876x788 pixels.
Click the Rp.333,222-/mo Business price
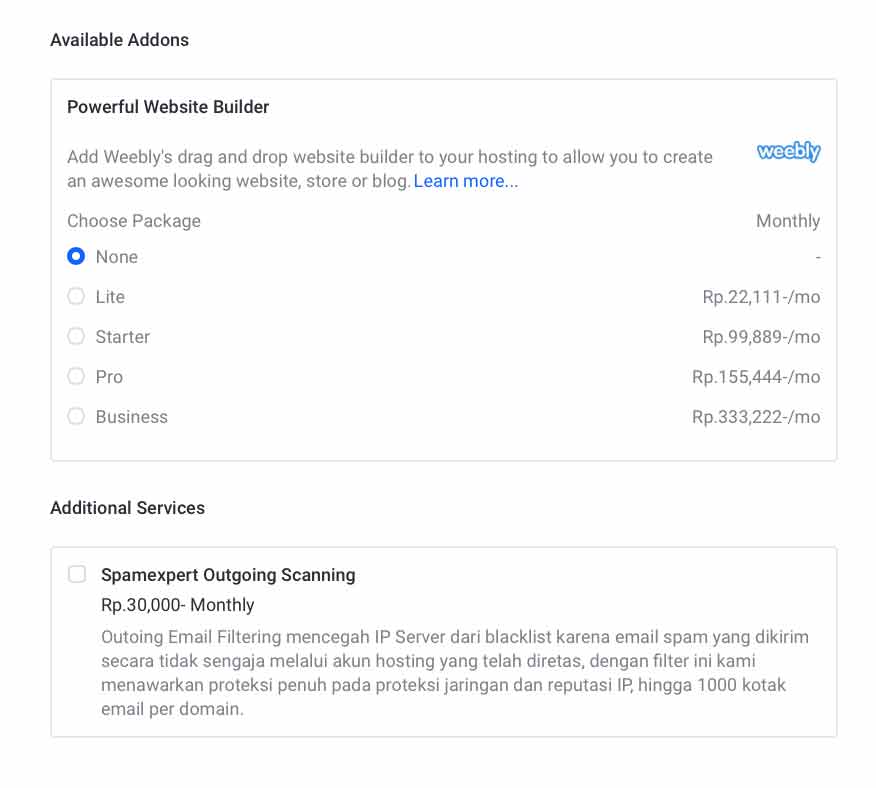pos(756,417)
